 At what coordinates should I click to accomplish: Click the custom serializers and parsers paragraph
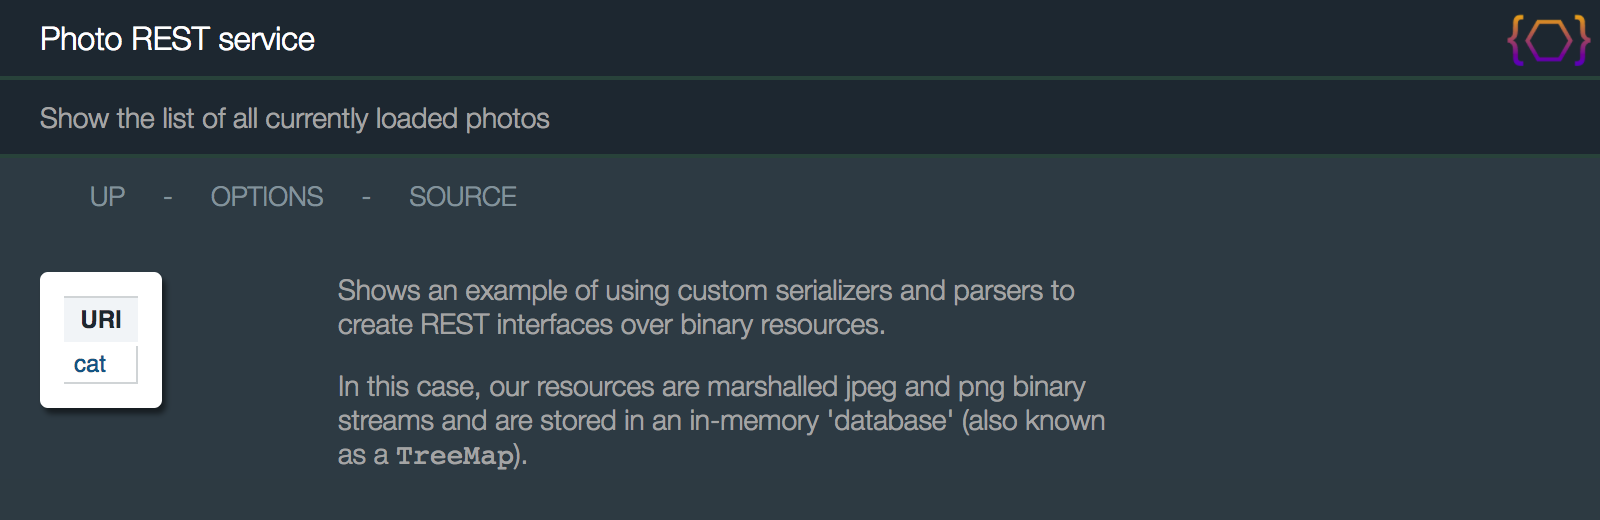point(706,308)
